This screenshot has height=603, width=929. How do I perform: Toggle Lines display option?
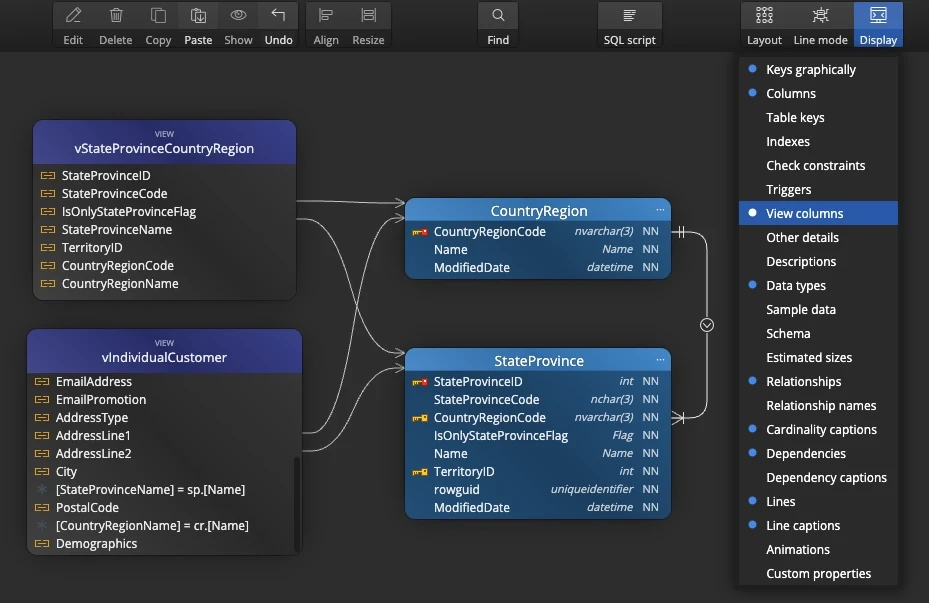(818, 501)
